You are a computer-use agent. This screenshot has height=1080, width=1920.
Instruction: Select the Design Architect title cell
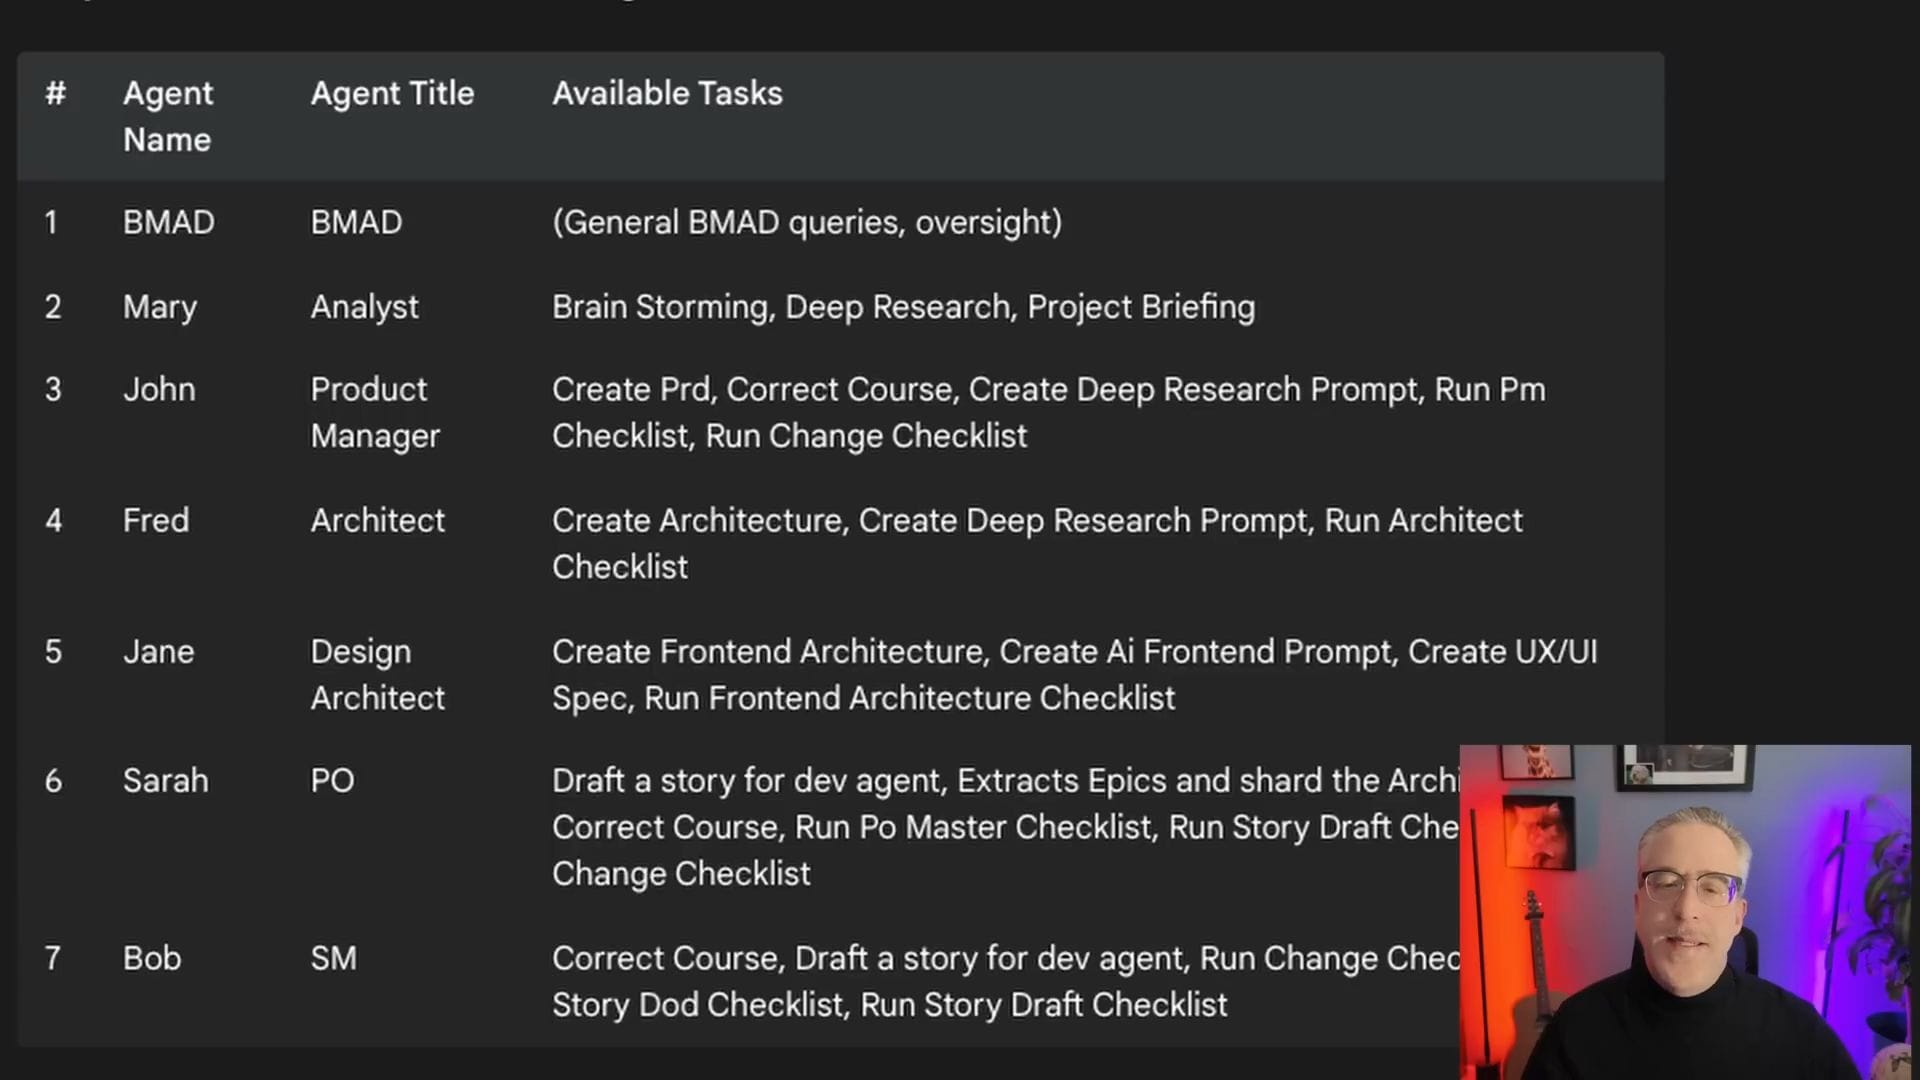tap(377, 674)
